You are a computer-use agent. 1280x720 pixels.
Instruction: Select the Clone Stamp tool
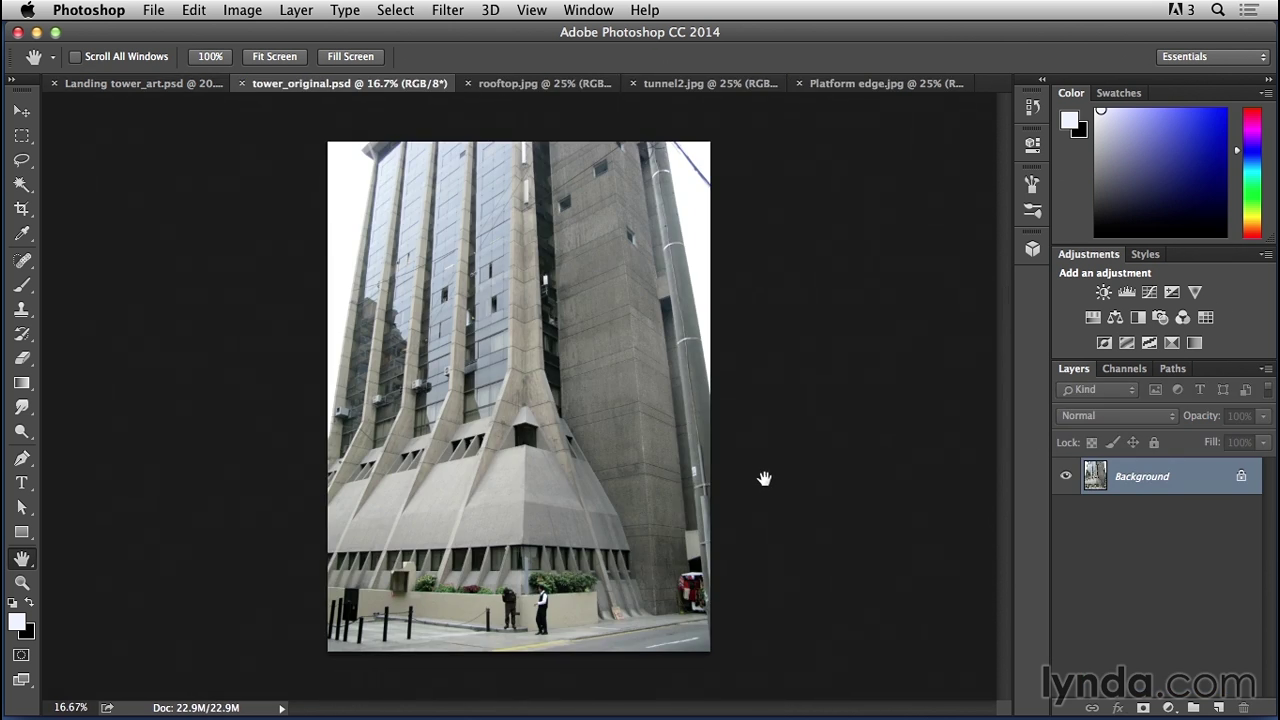coord(22,310)
